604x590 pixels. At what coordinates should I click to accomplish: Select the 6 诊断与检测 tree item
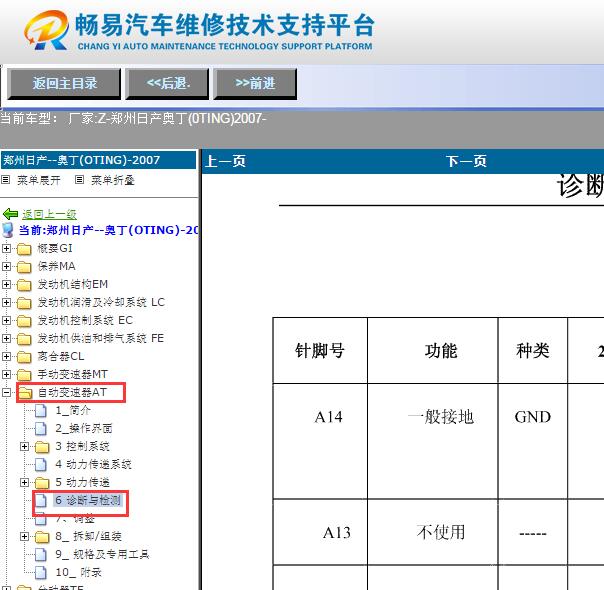88,500
